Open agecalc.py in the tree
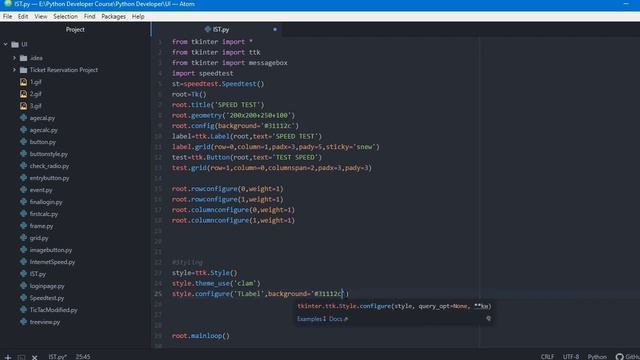The width and height of the screenshot is (640, 360). [x=44, y=130]
